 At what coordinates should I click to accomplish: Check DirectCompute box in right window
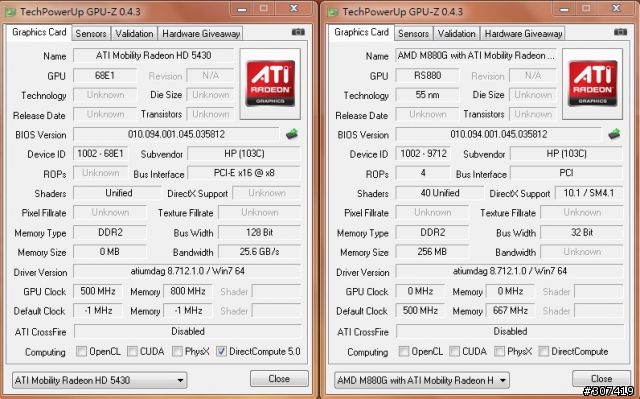tap(544, 351)
